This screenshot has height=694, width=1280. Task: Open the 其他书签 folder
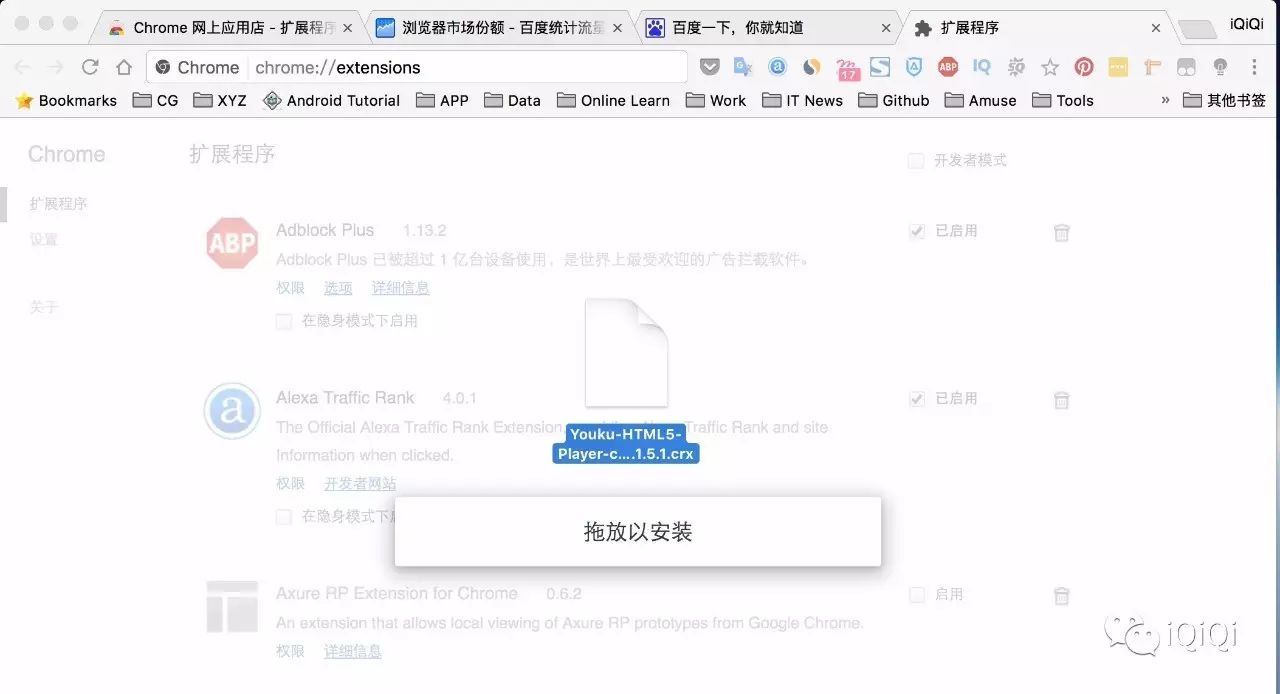1224,100
